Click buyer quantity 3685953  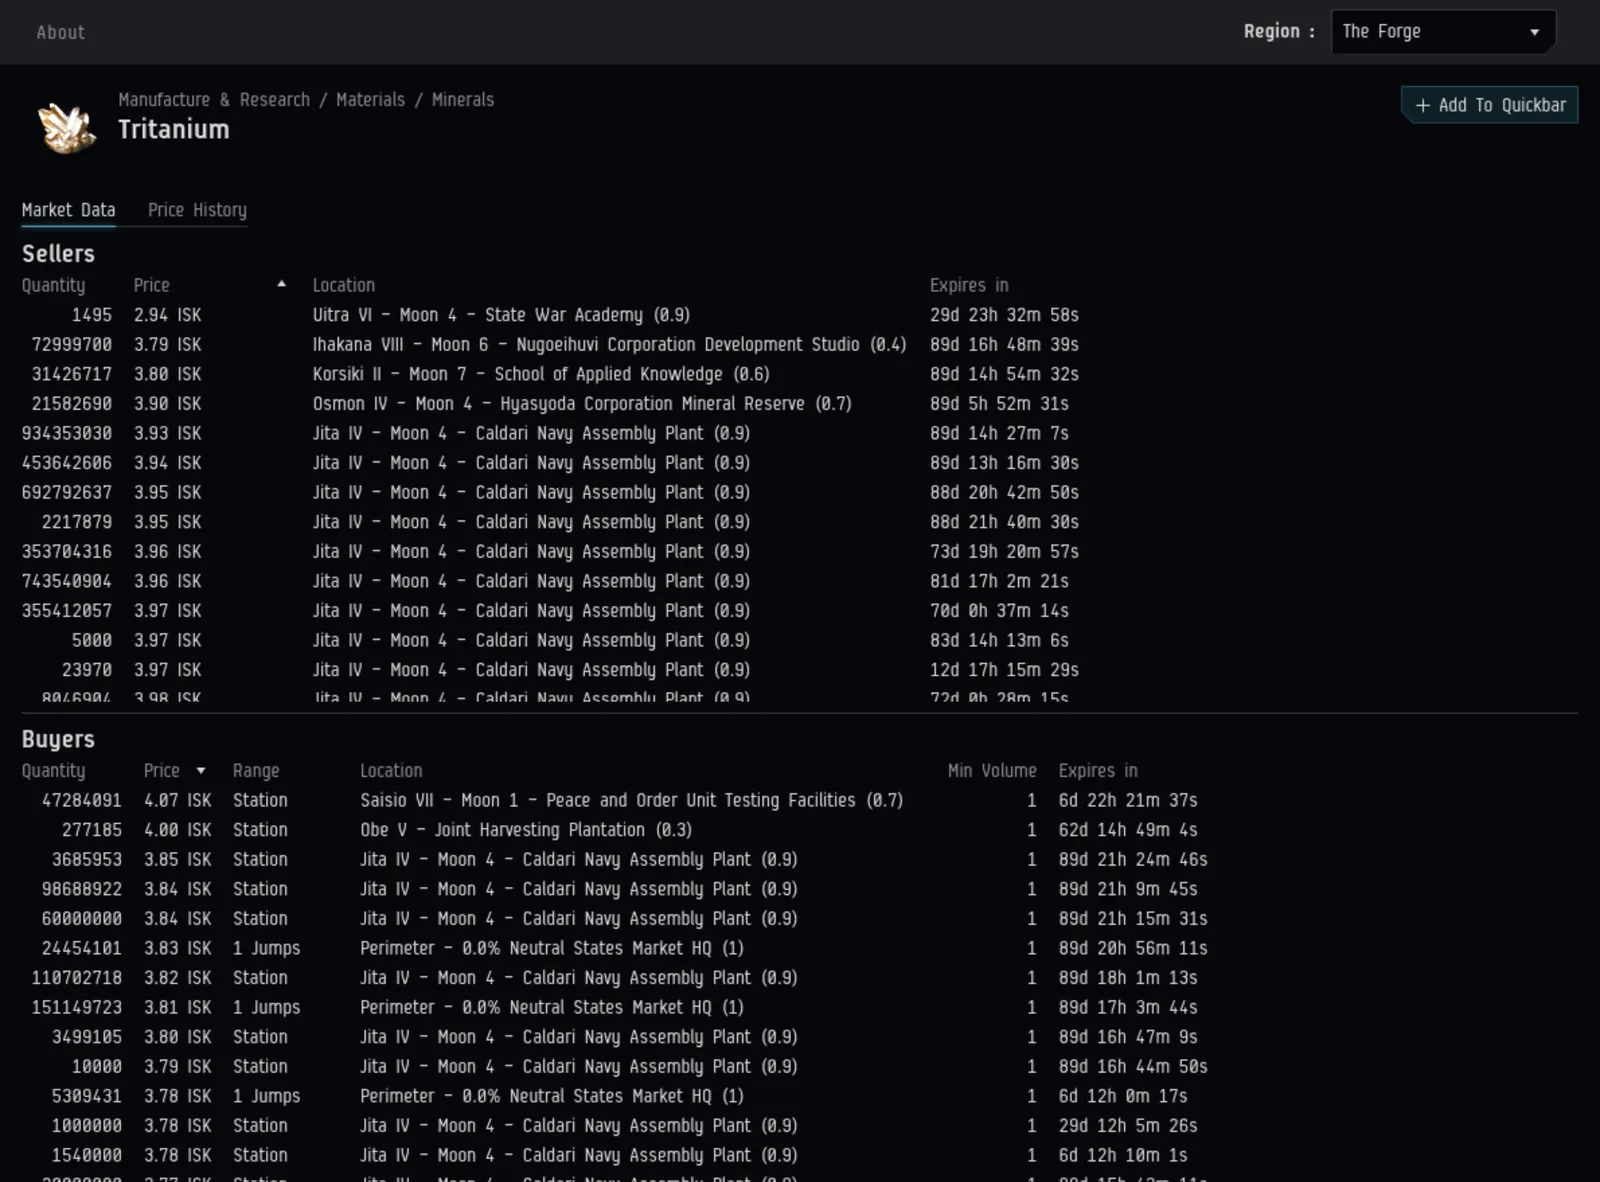(87, 859)
